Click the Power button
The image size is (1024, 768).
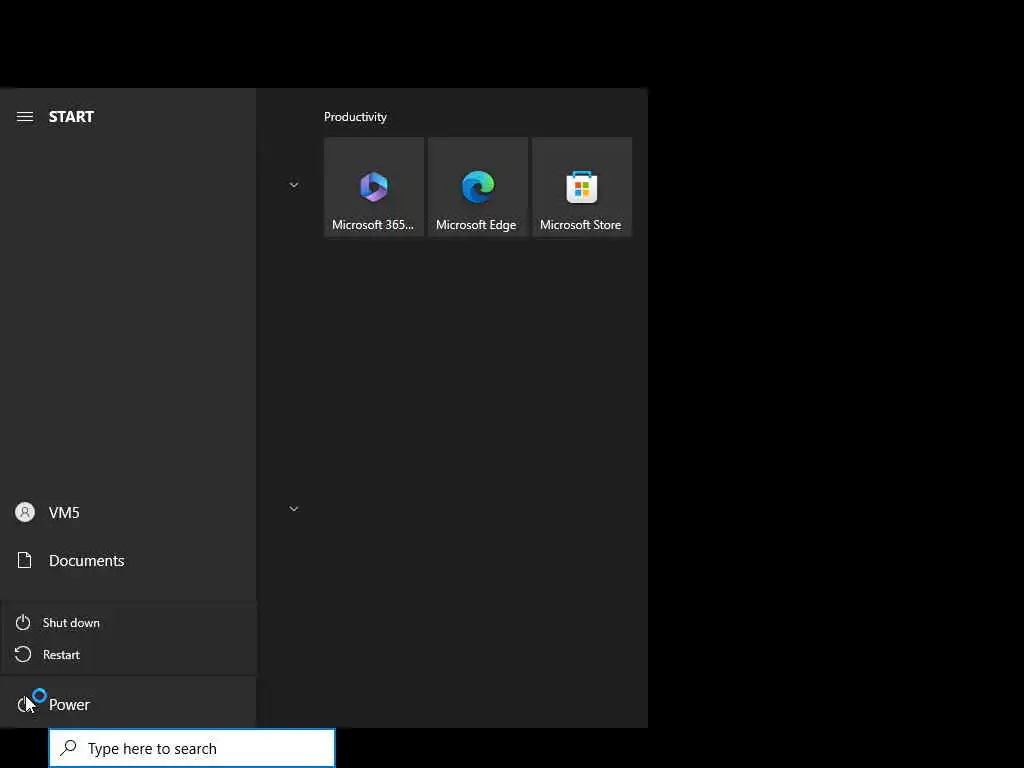(128, 704)
